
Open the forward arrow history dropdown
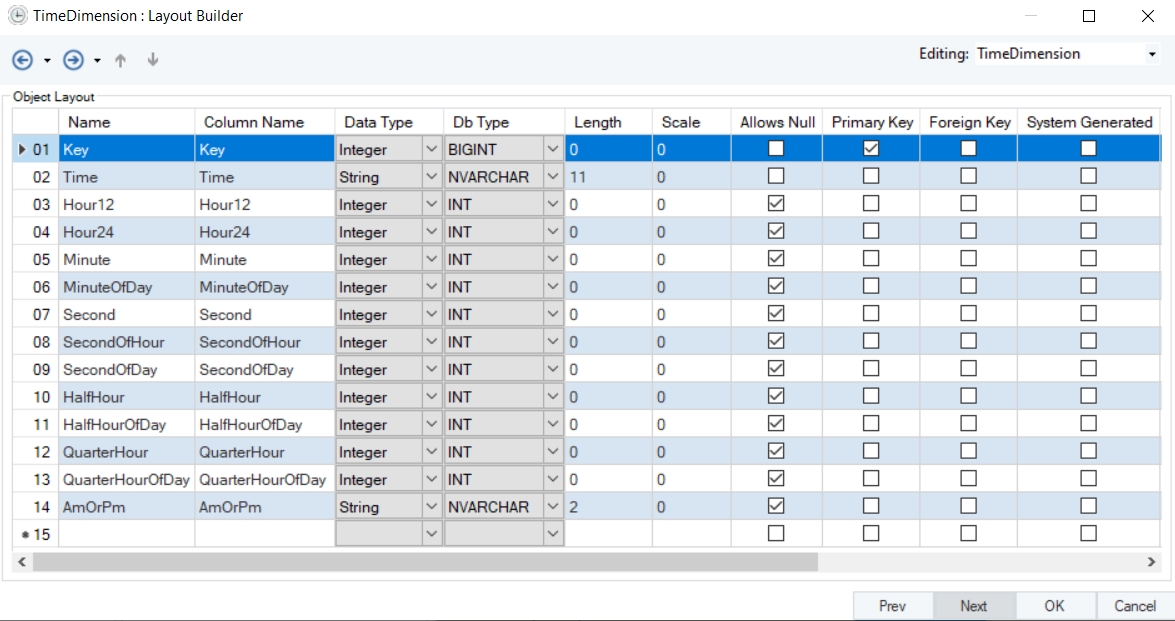click(x=97, y=61)
